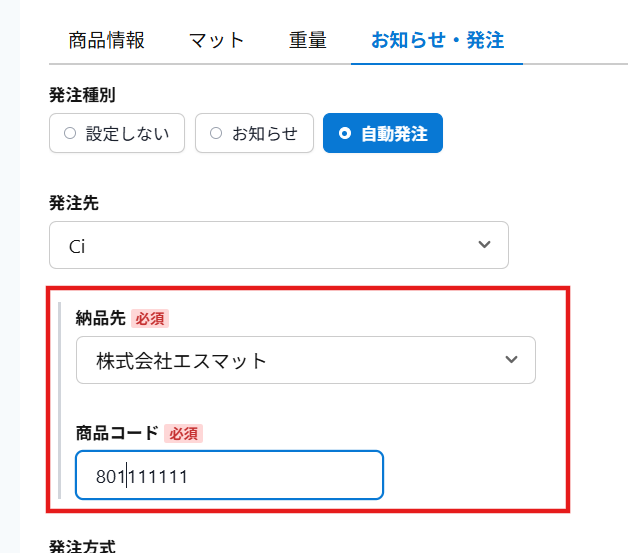628x553 pixels.
Task: Click the 必須 badge beside 商品コード
Action: (x=184, y=433)
